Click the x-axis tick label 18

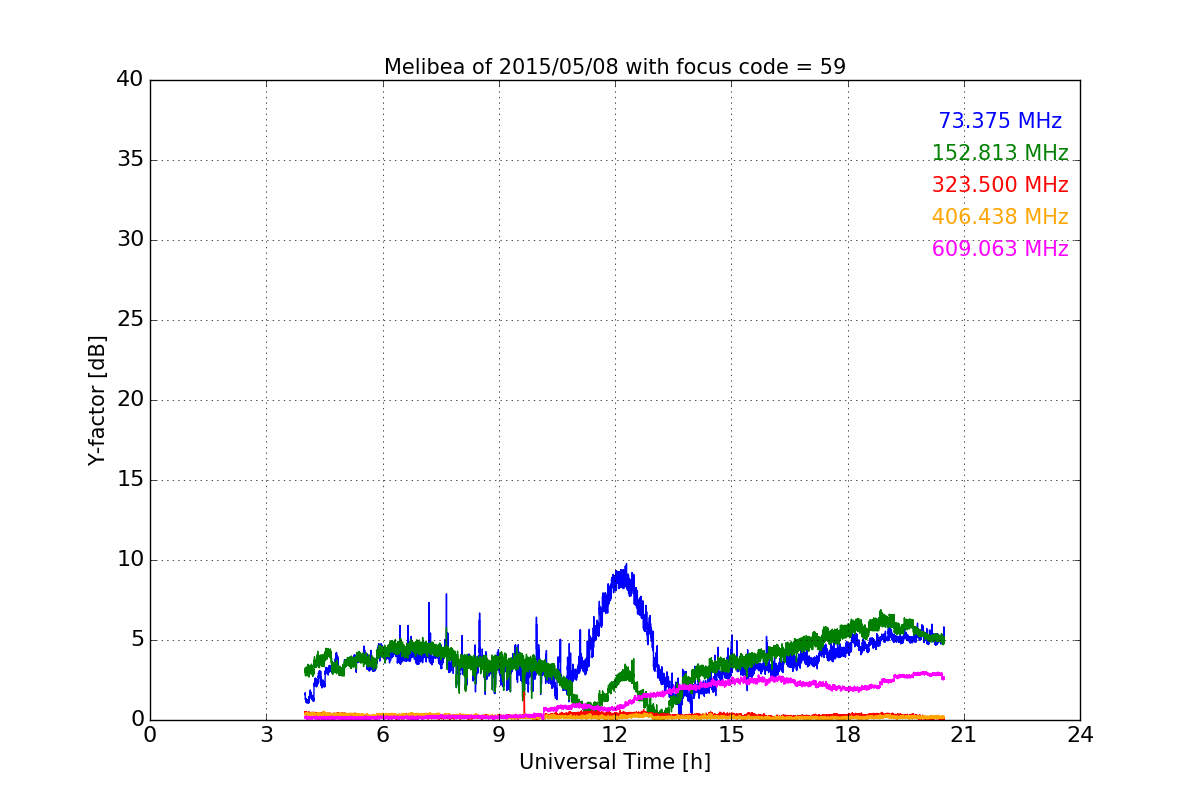848,735
